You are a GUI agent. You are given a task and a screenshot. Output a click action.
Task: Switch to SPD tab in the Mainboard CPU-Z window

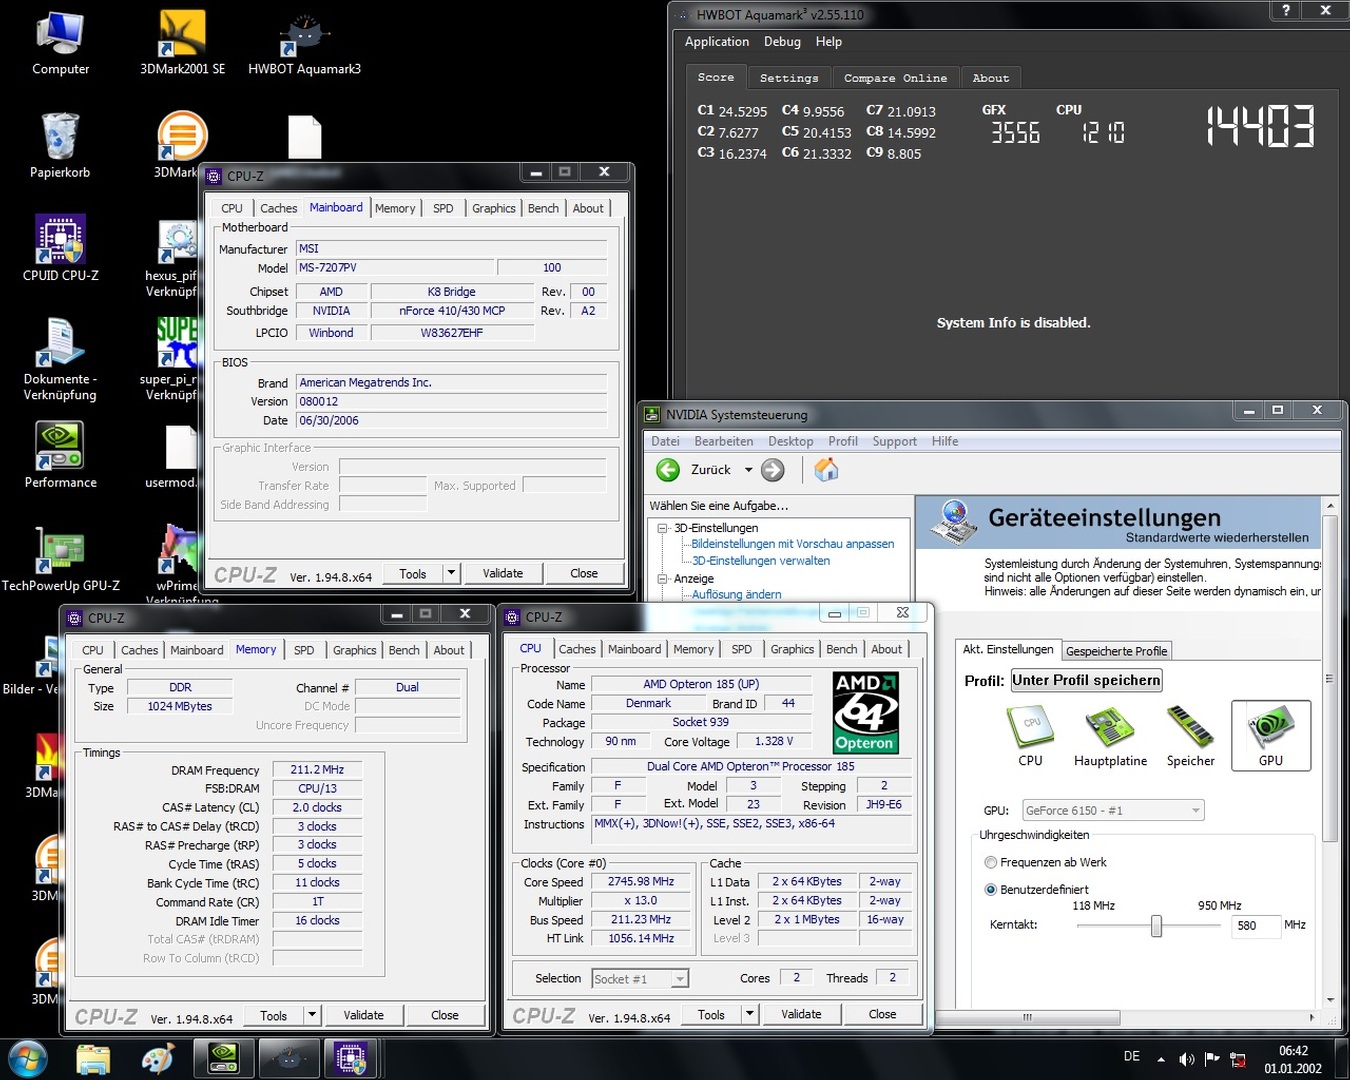(x=443, y=208)
